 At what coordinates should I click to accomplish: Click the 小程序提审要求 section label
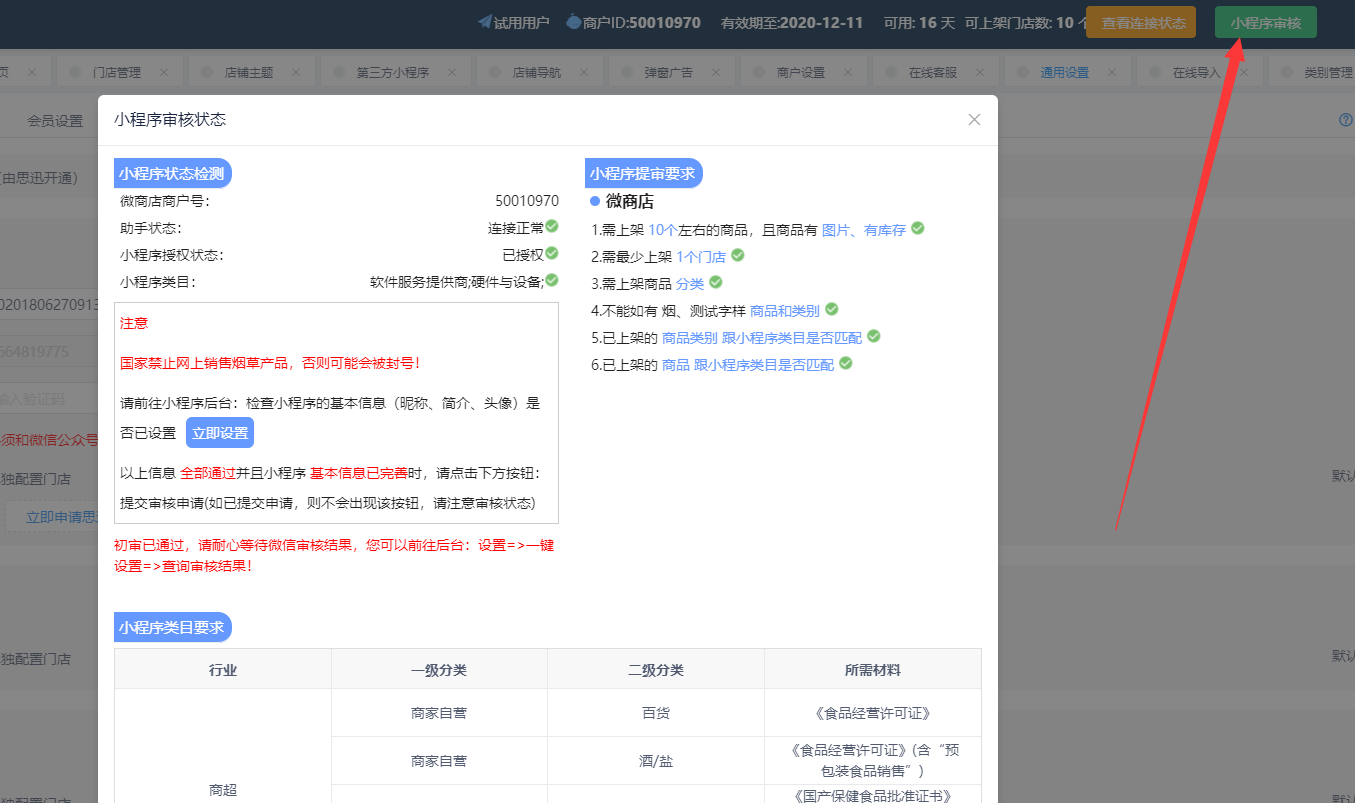[x=644, y=173]
